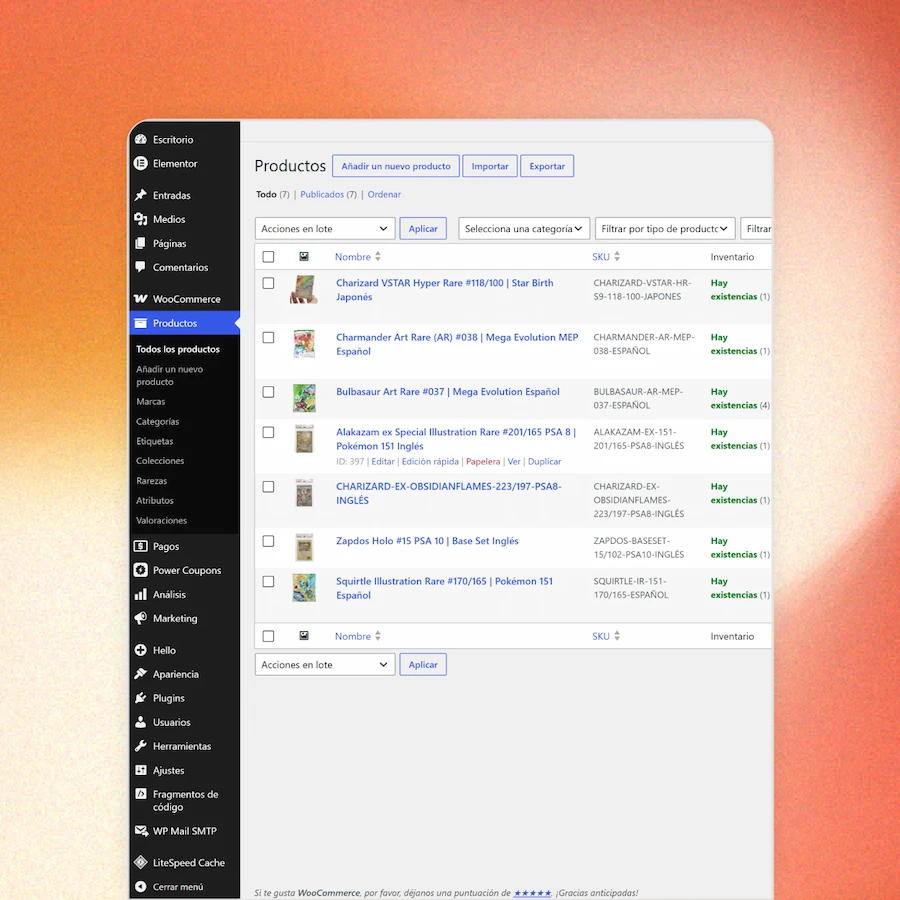
Task: Open the top Acciones en lote dropdown
Action: 325,228
